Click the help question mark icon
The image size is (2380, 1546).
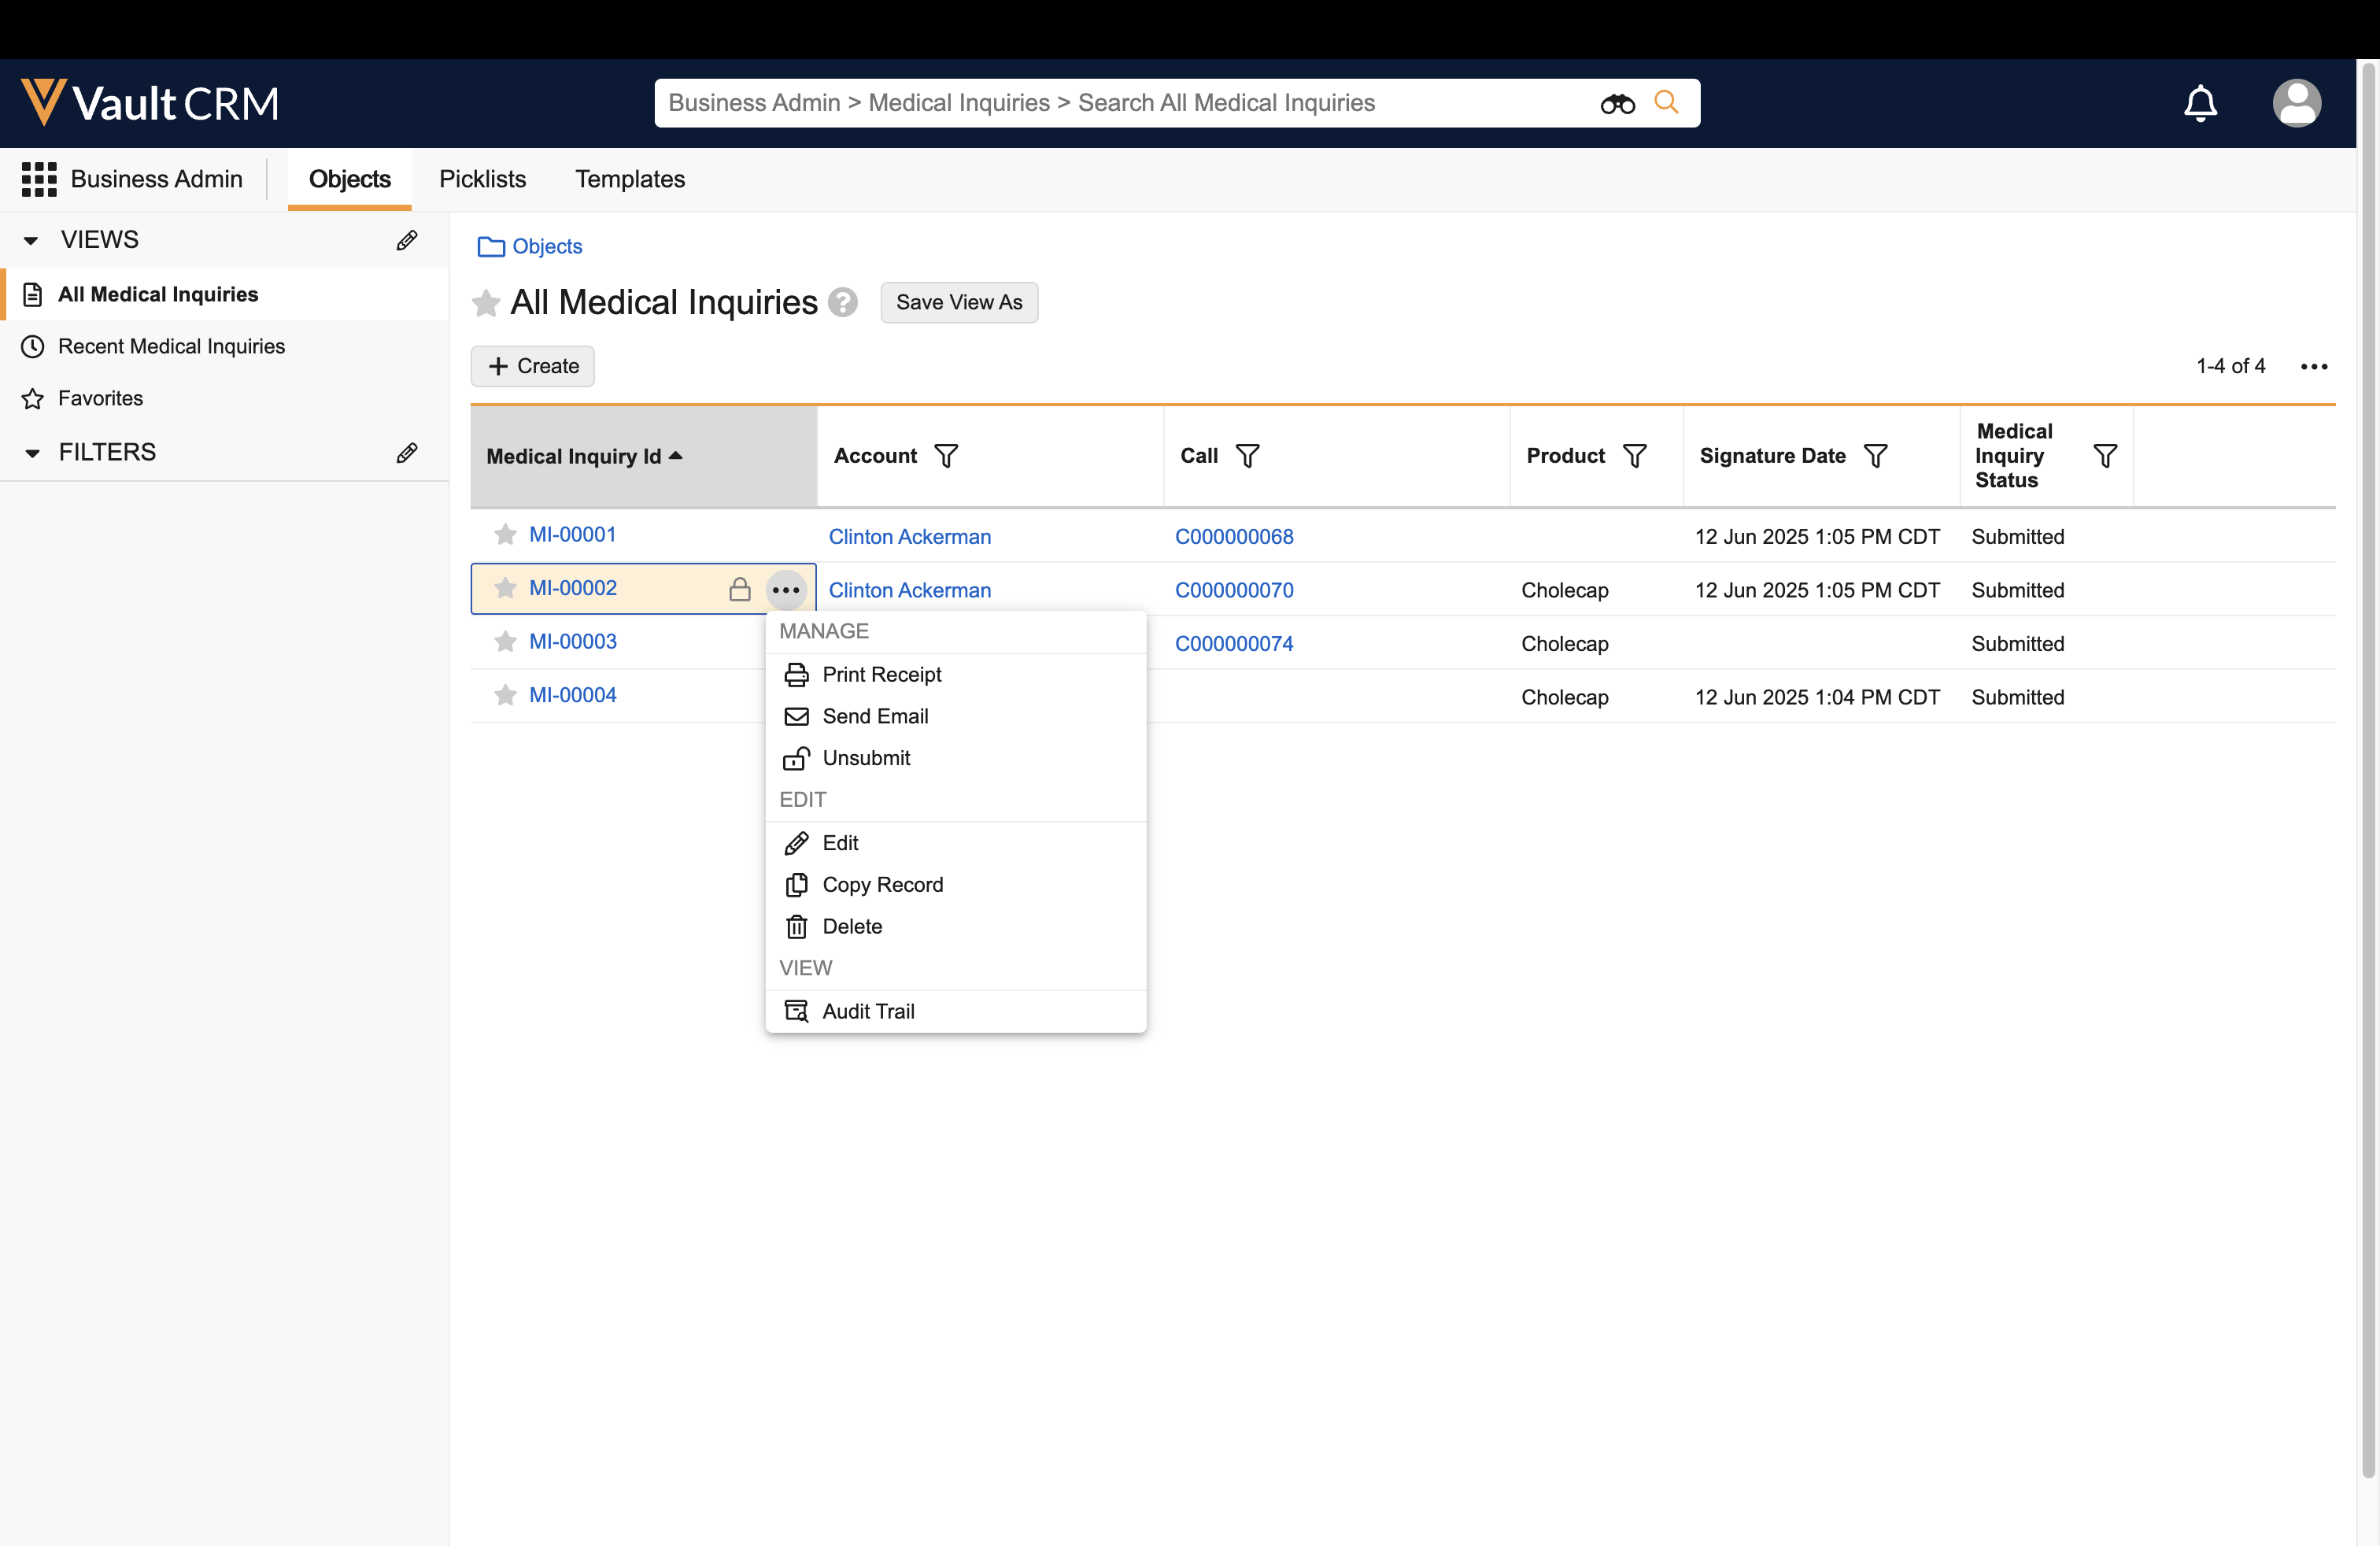tap(843, 302)
